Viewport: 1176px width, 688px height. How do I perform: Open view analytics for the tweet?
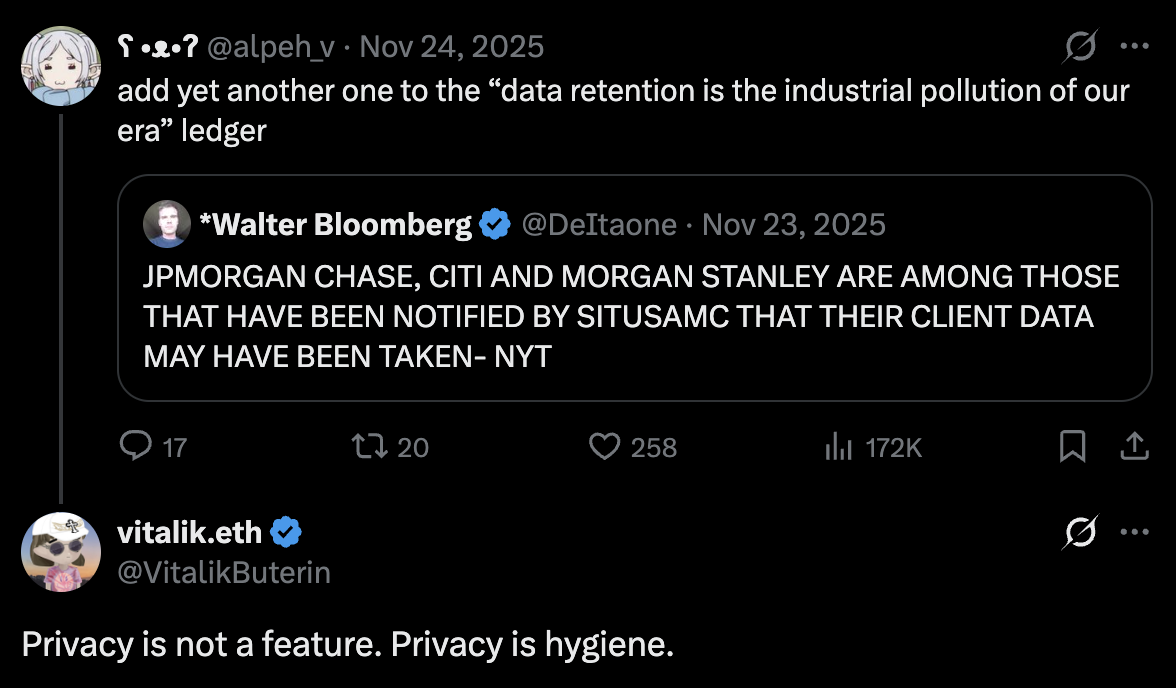[x=838, y=448]
